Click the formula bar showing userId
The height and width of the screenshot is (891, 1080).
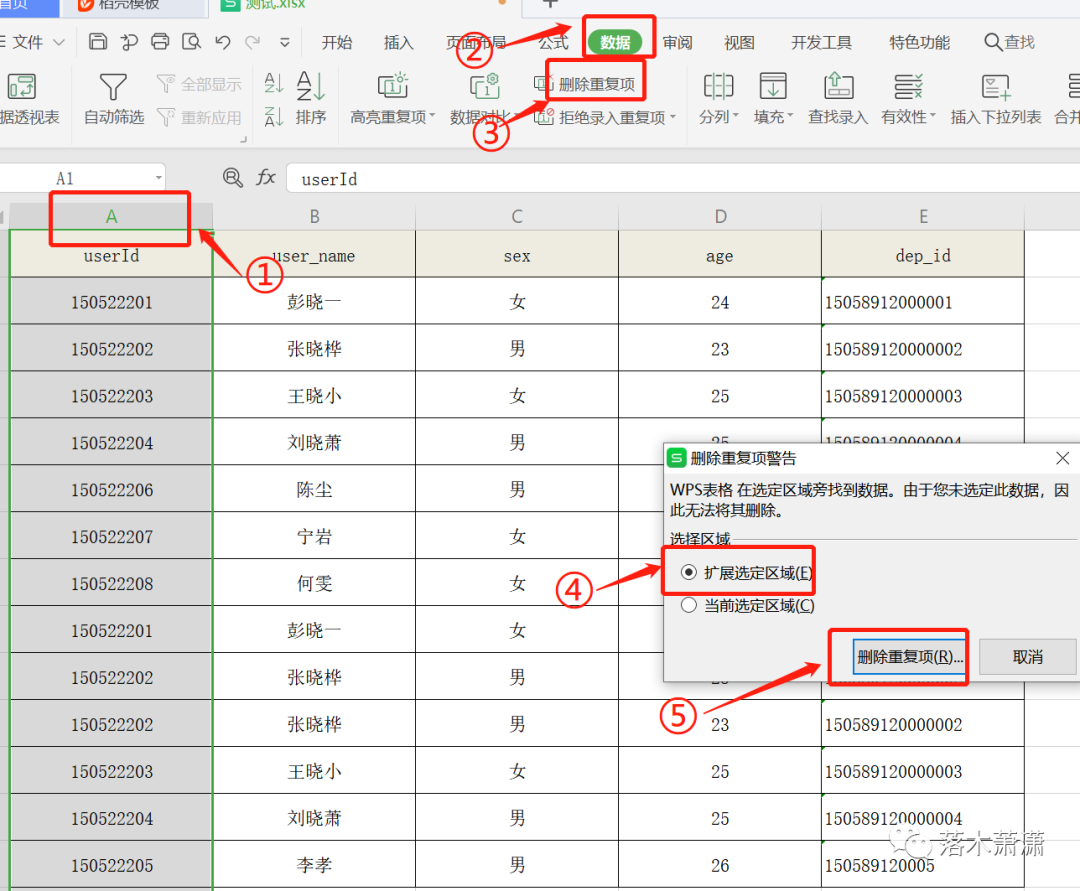point(682,179)
